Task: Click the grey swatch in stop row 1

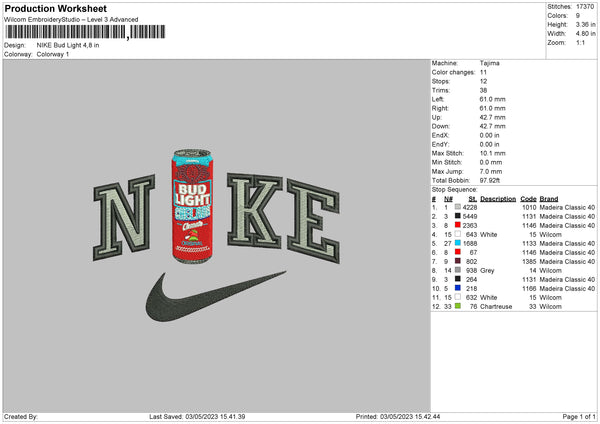Action: [458, 207]
